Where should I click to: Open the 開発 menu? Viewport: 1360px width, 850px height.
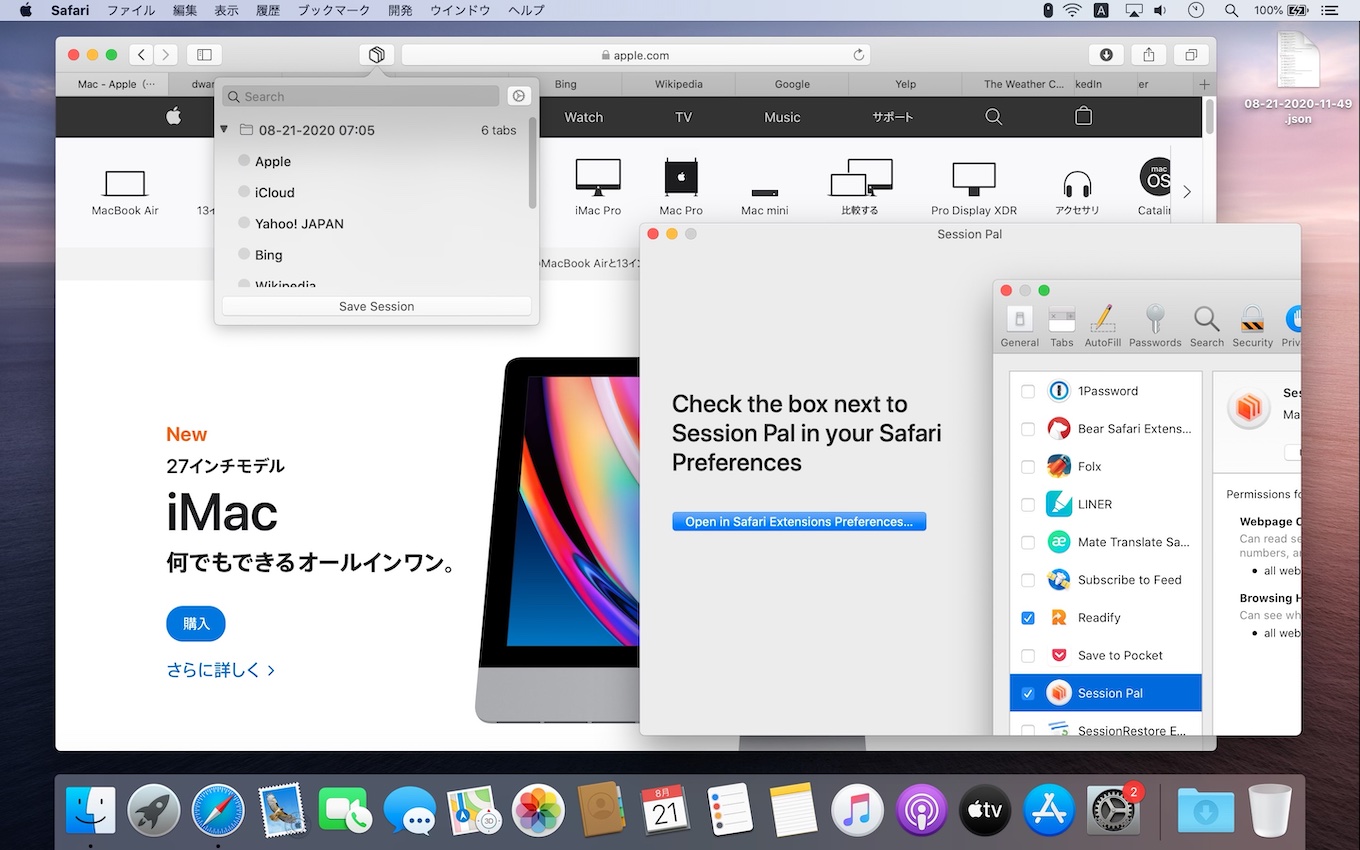[x=400, y=10]
